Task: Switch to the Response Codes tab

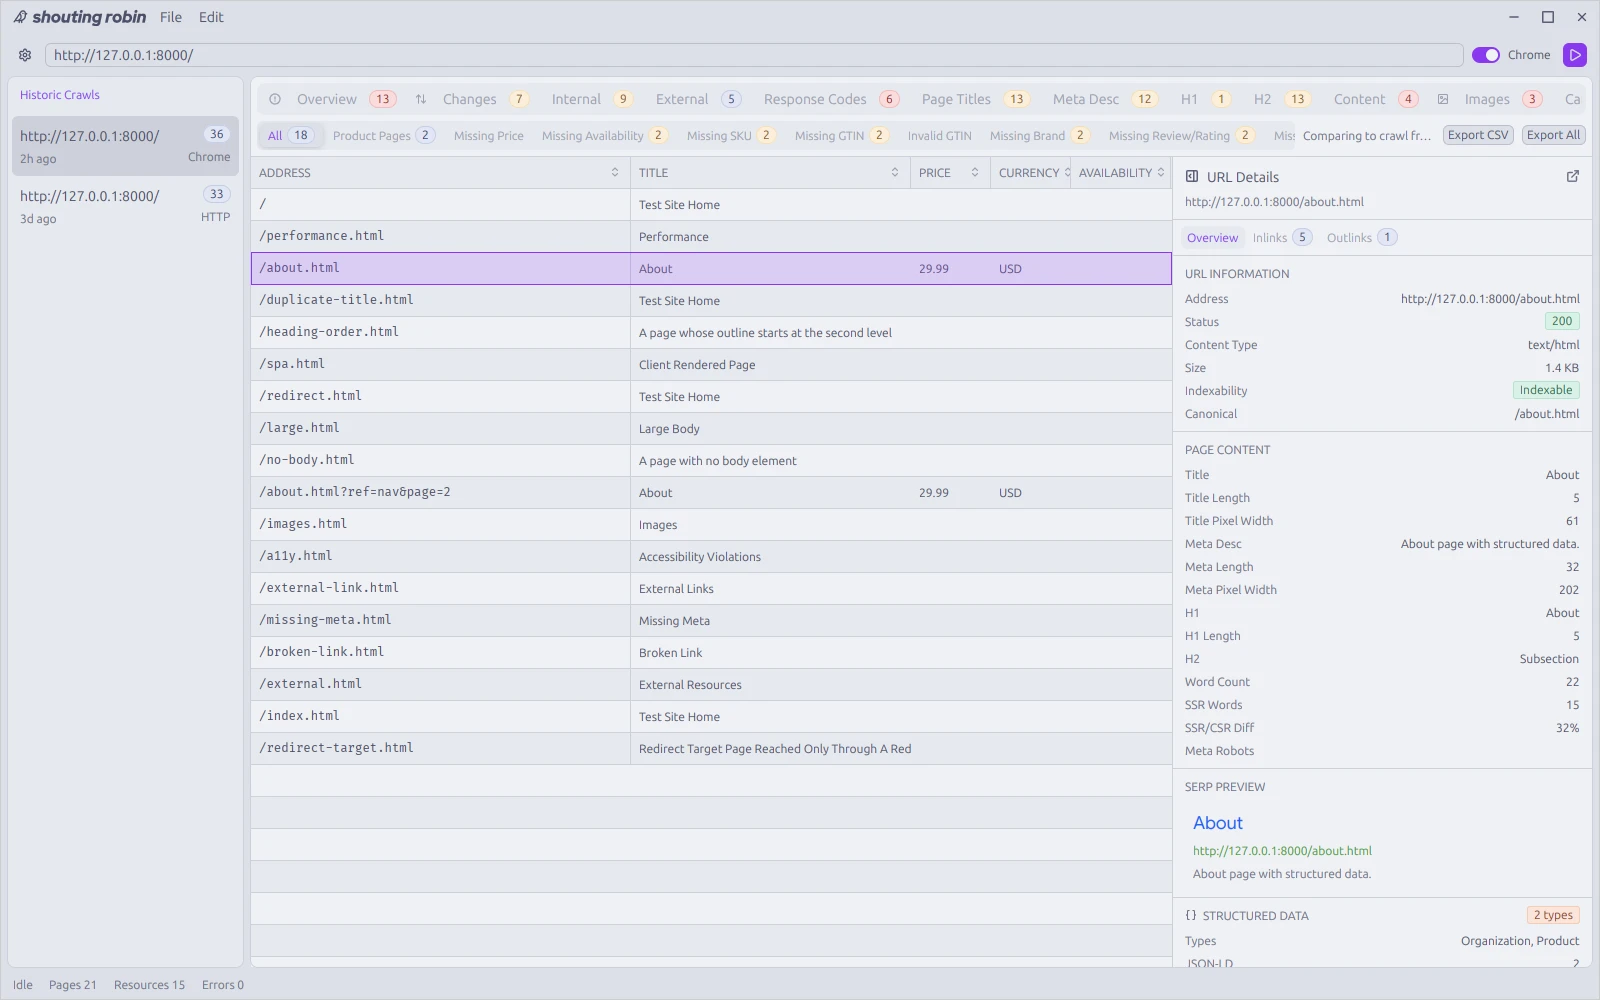Action: [x=831, y=99]
